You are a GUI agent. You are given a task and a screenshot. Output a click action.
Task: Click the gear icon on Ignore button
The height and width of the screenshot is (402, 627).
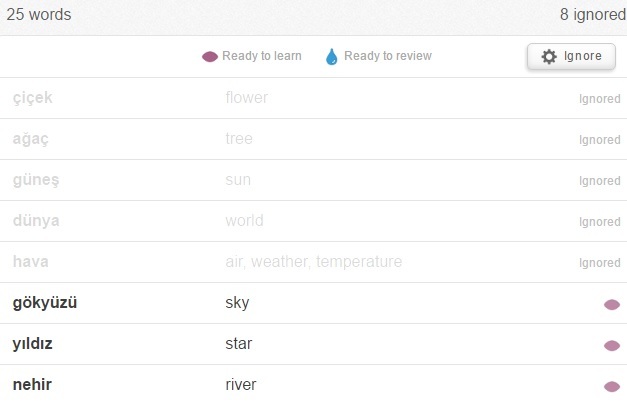pos(549,56)
